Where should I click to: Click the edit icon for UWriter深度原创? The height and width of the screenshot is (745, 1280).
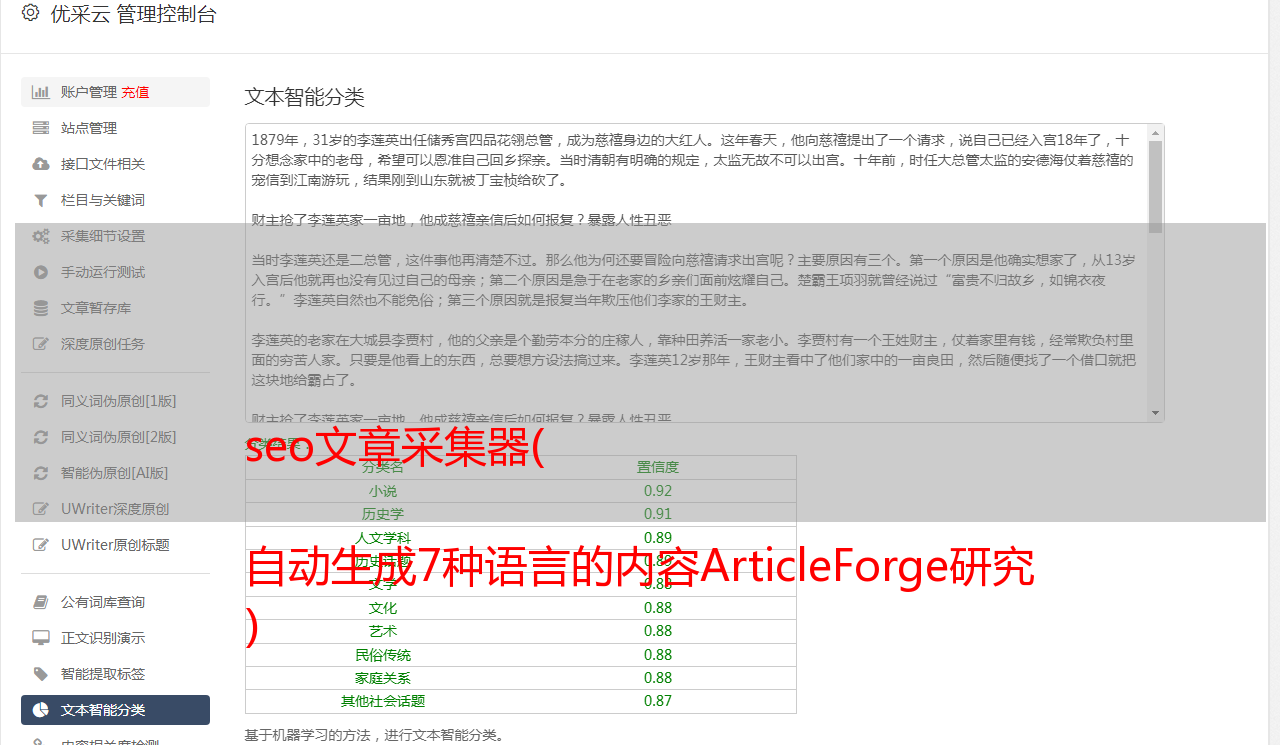(41, 509)
